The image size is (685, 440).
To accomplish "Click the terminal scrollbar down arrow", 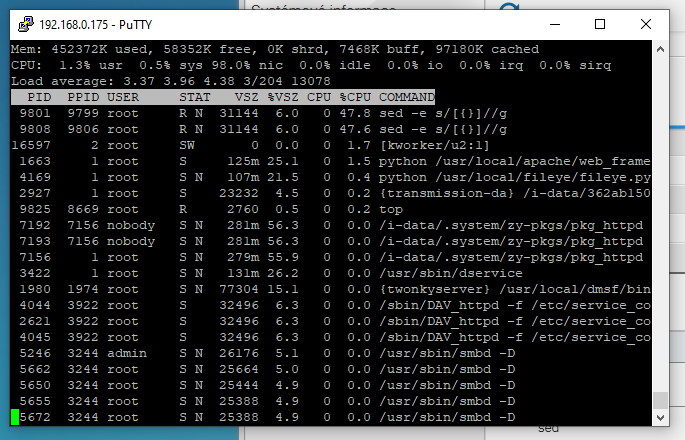I will click(660, 417).
